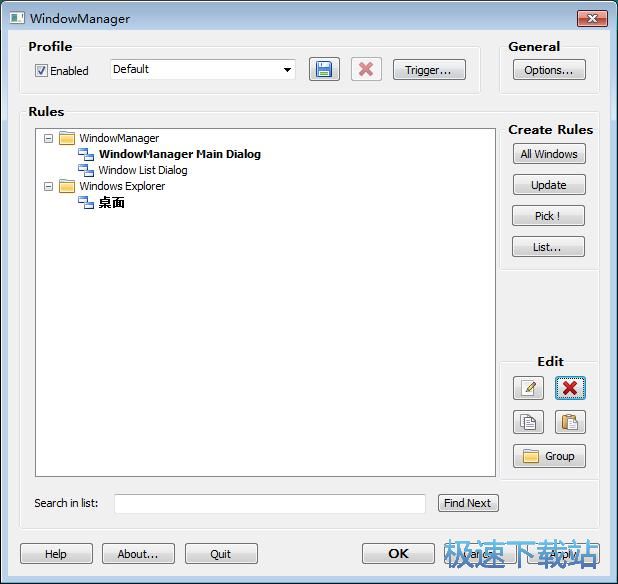Click the window icon beside 桌面 rule
Screen dimensions: 618x584
(86, 203)
